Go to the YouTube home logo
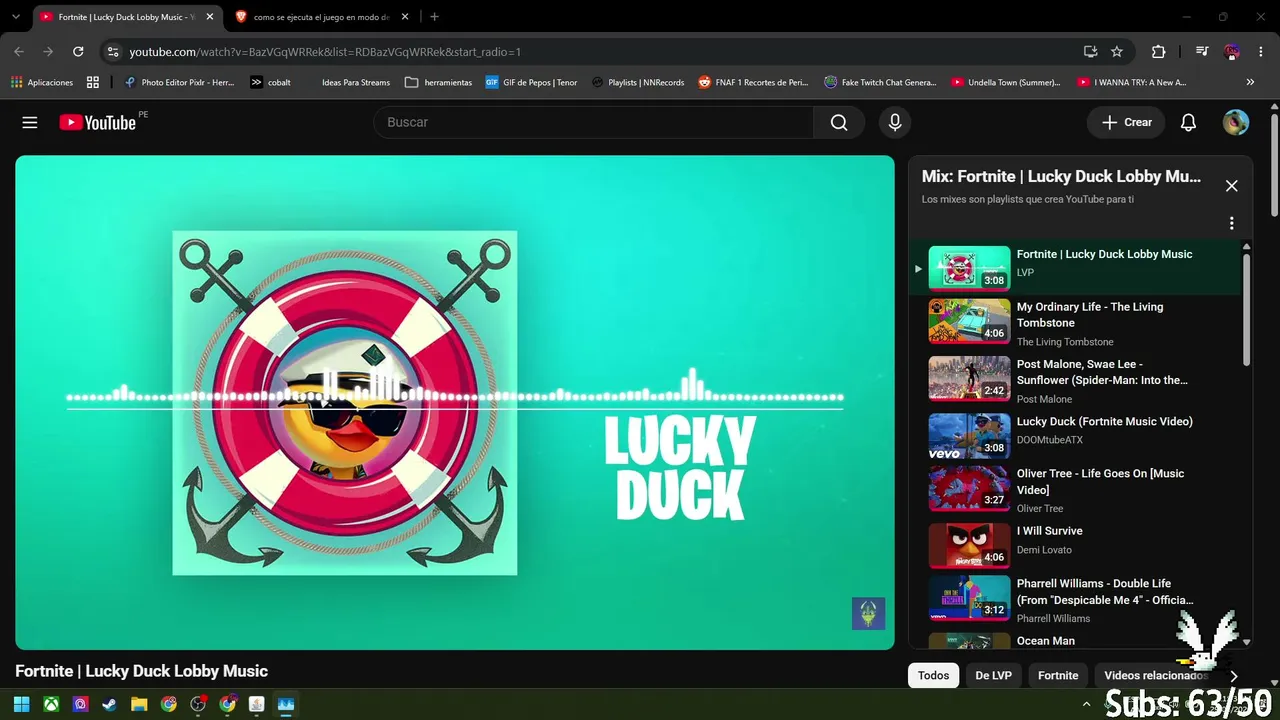 (x=97, y=122)
